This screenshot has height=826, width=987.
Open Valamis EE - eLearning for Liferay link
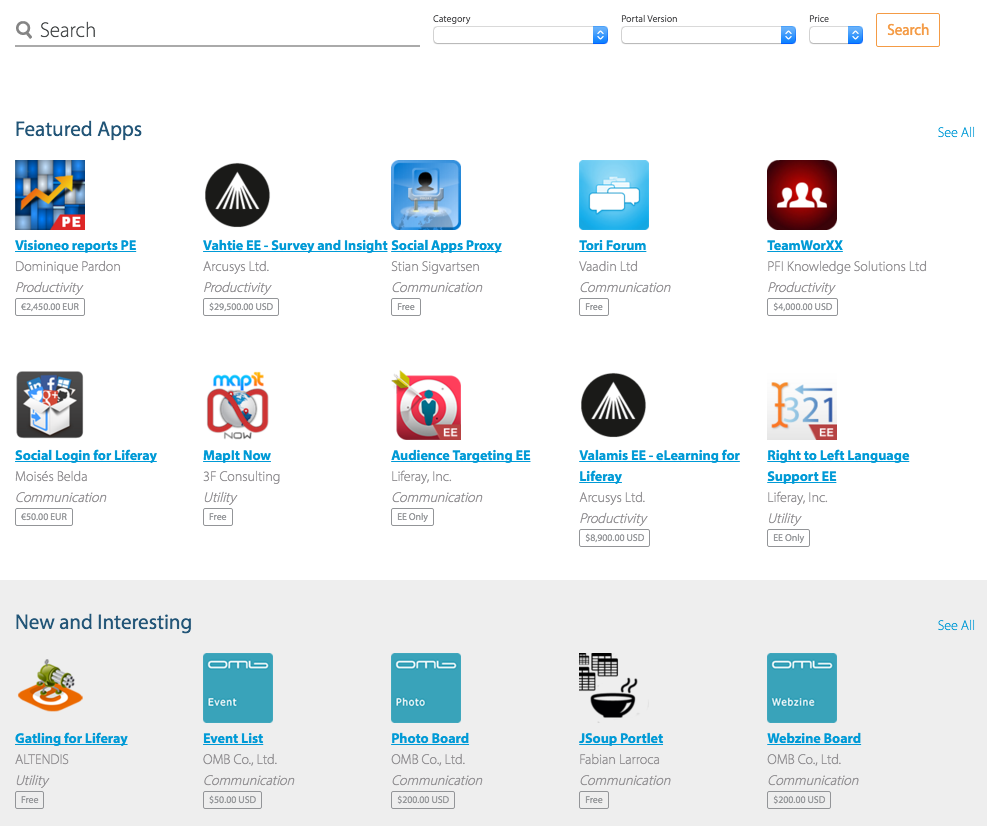click(659, 466)
